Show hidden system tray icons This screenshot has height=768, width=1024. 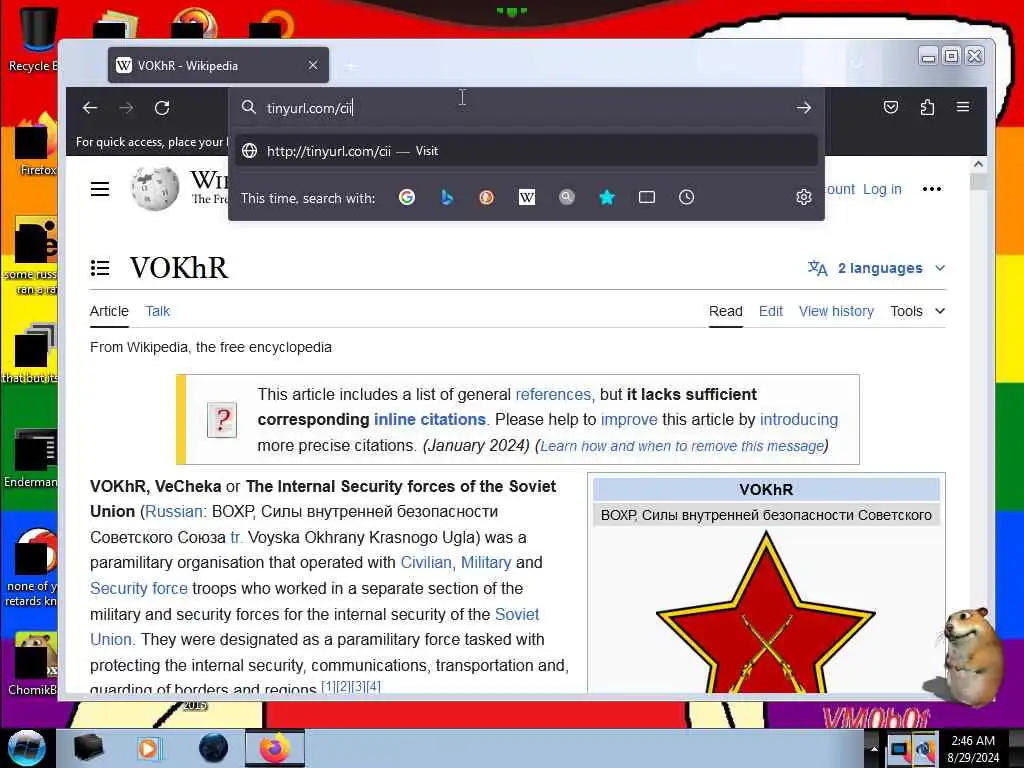(873, 749)
